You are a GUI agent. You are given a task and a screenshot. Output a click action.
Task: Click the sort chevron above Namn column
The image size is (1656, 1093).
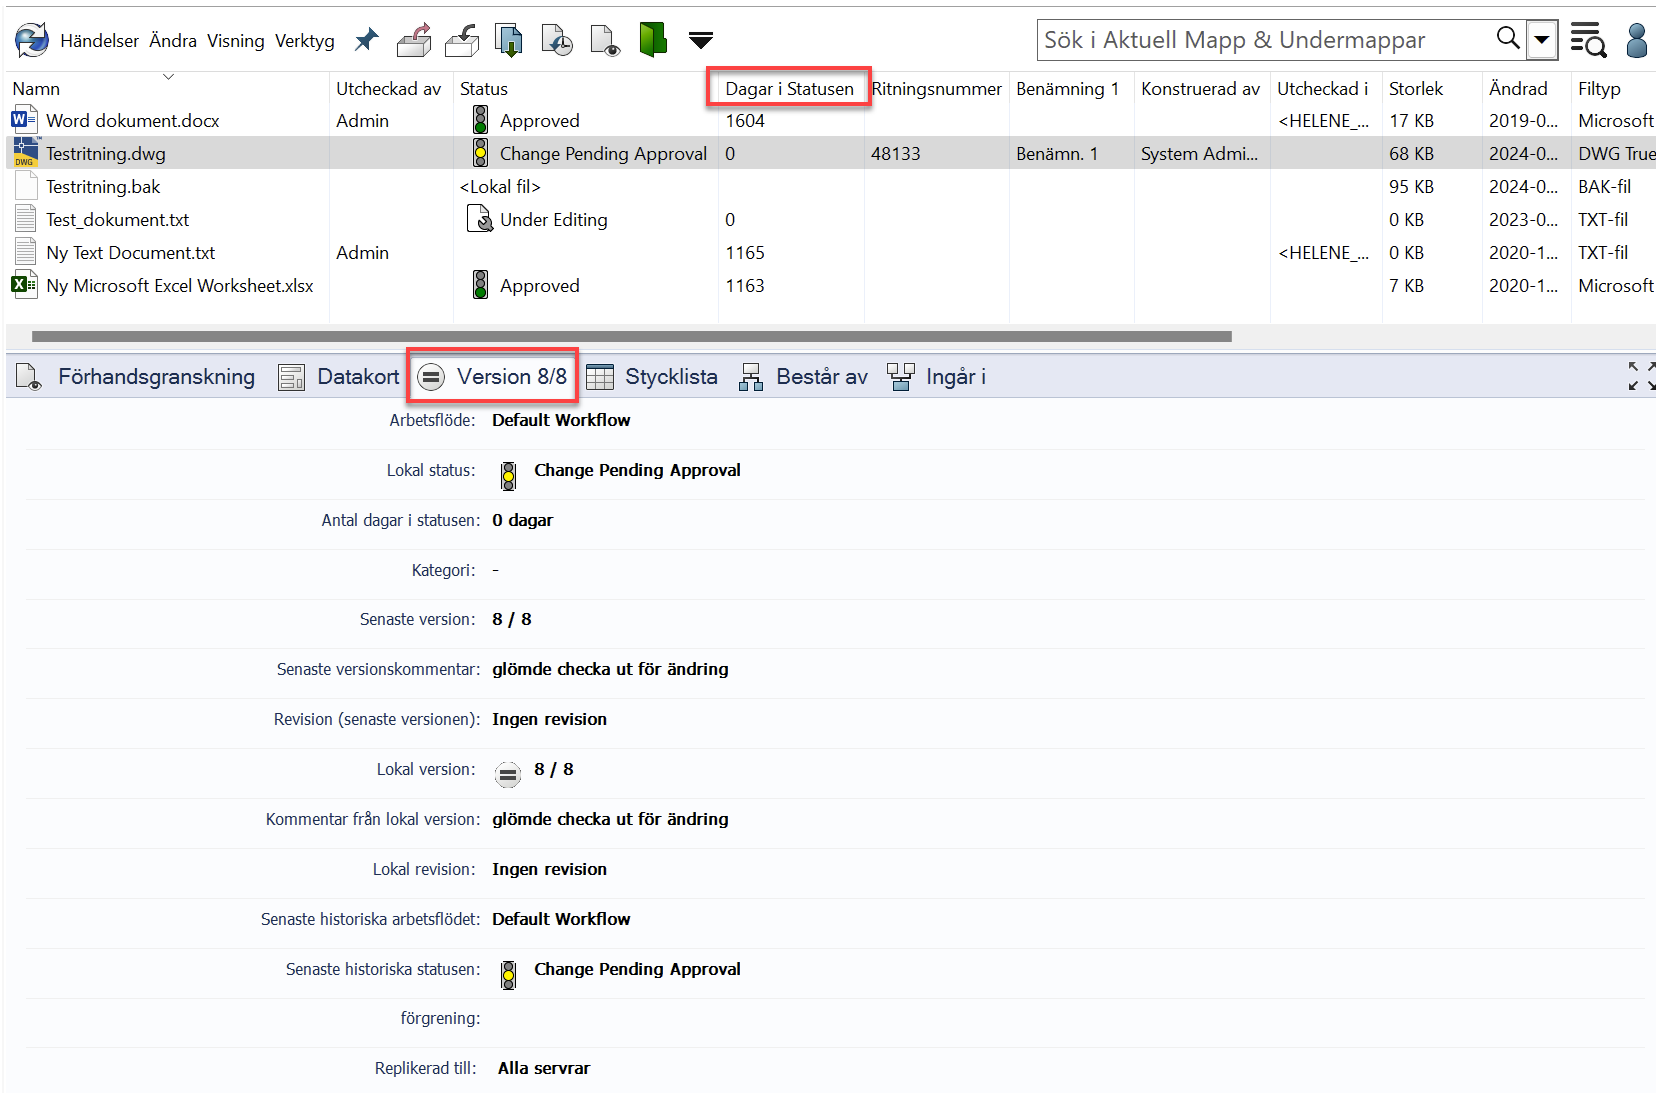(x=168, y=76)
